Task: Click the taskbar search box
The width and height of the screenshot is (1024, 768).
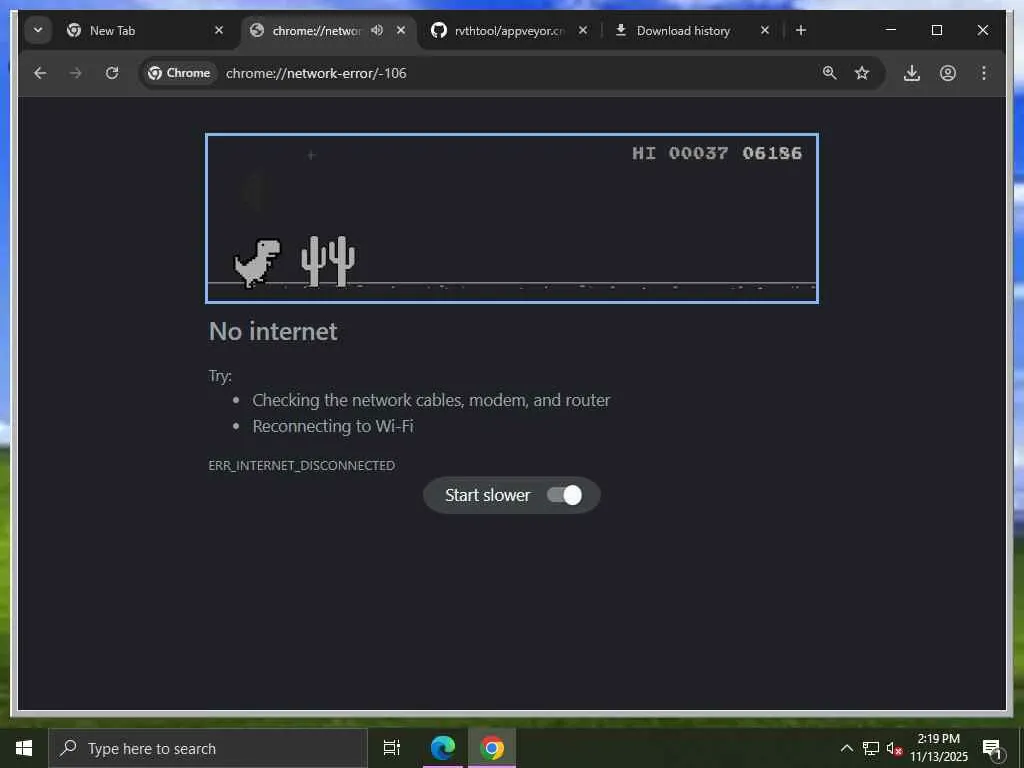Action: (208, 748)
